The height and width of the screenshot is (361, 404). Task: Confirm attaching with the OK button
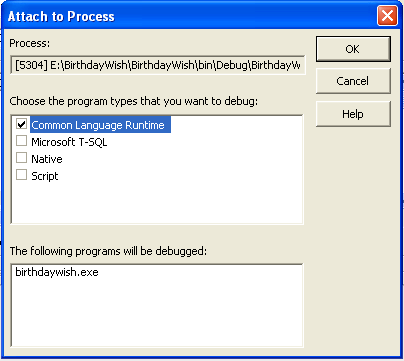pyautogui.click(x=353, y=49)
